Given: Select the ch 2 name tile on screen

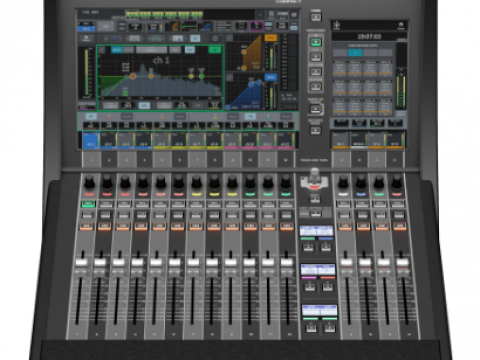Looking at the screenshot, I should point(108,140).
